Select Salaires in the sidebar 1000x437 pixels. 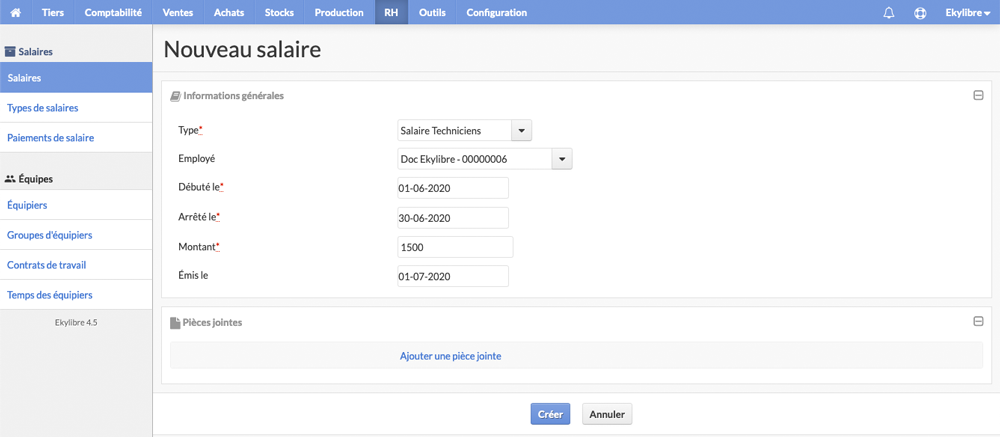click(76, 78)
